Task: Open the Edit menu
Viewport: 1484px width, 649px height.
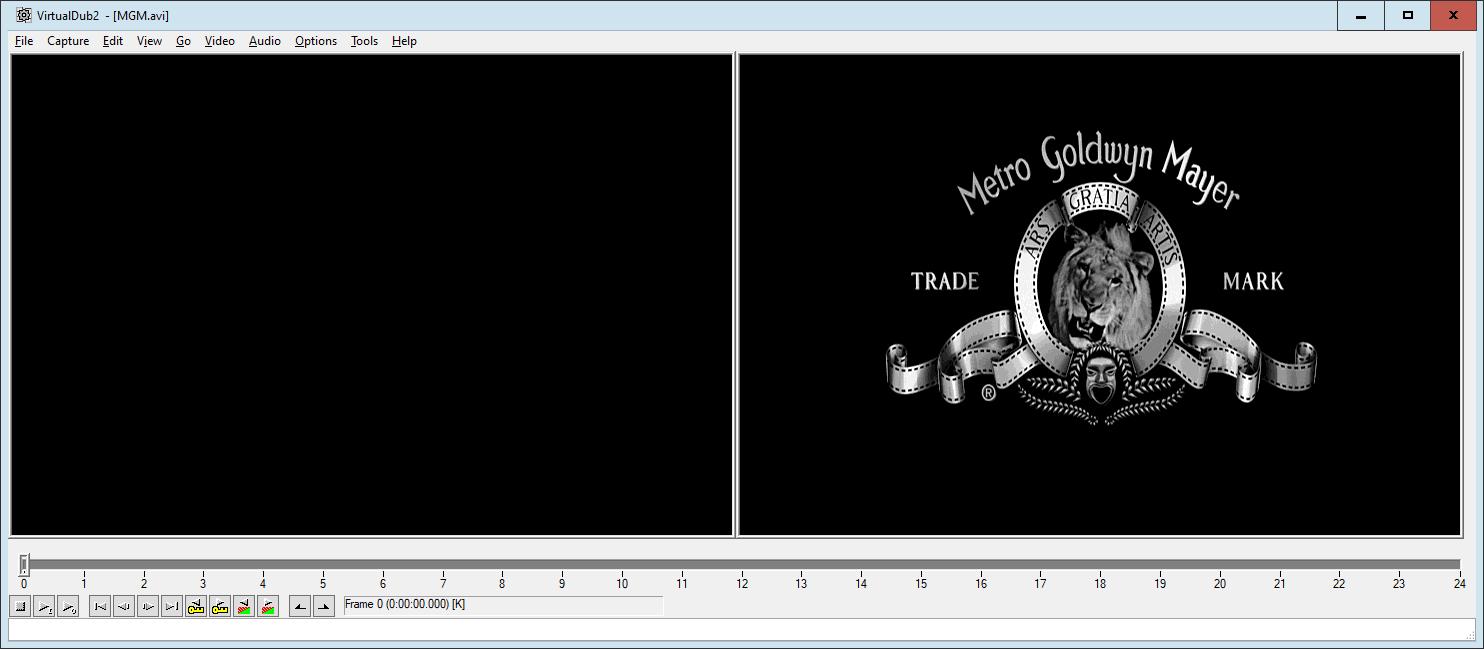Action: (113, 41)
